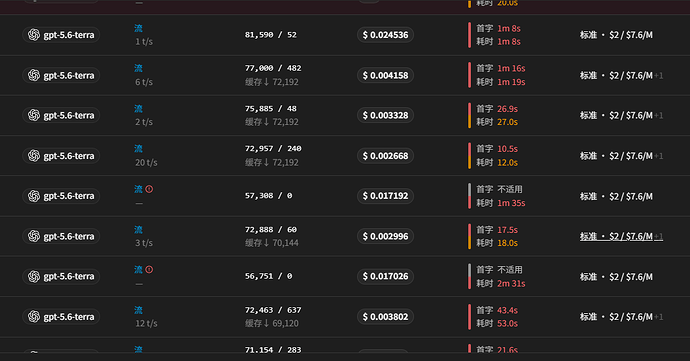Select the token count 77,000 / 482
Screen dimensions: 690x361
click(273, 68)
